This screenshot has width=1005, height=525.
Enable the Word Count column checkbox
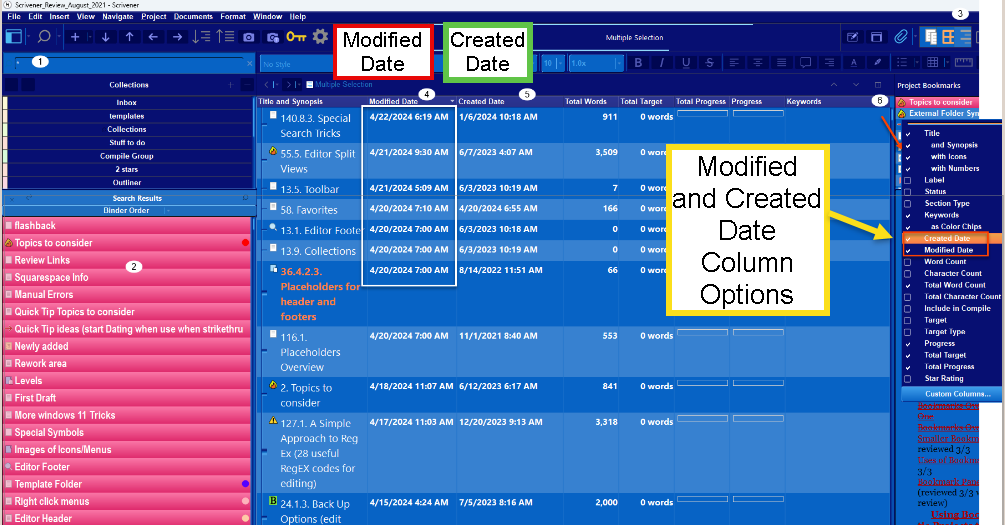[x=908, y=262]
